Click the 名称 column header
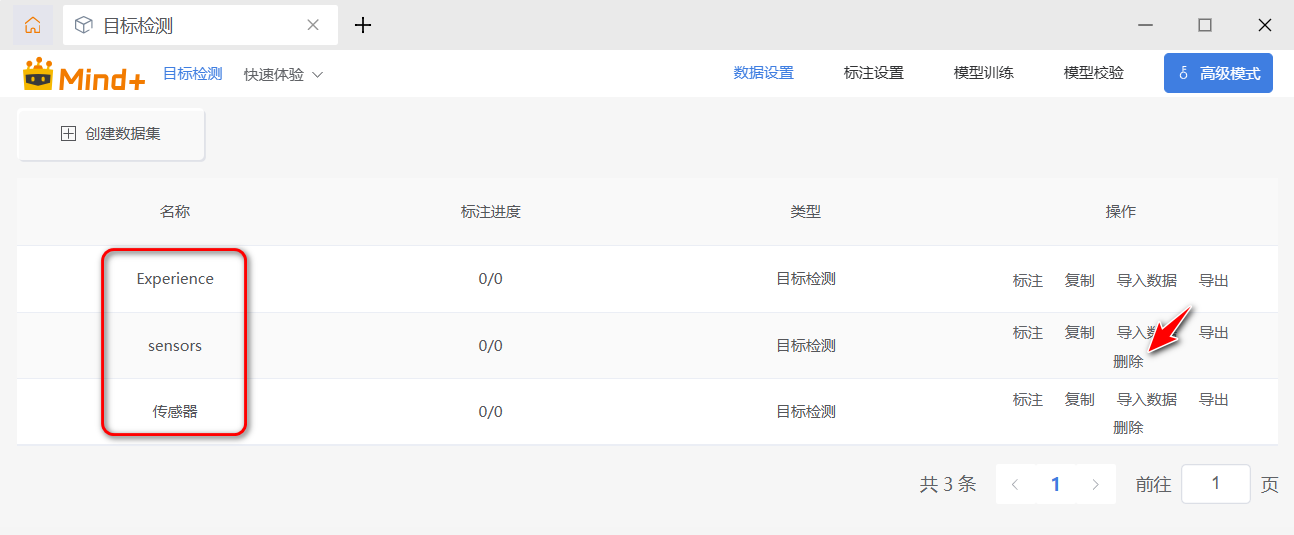 click(175, 212)
